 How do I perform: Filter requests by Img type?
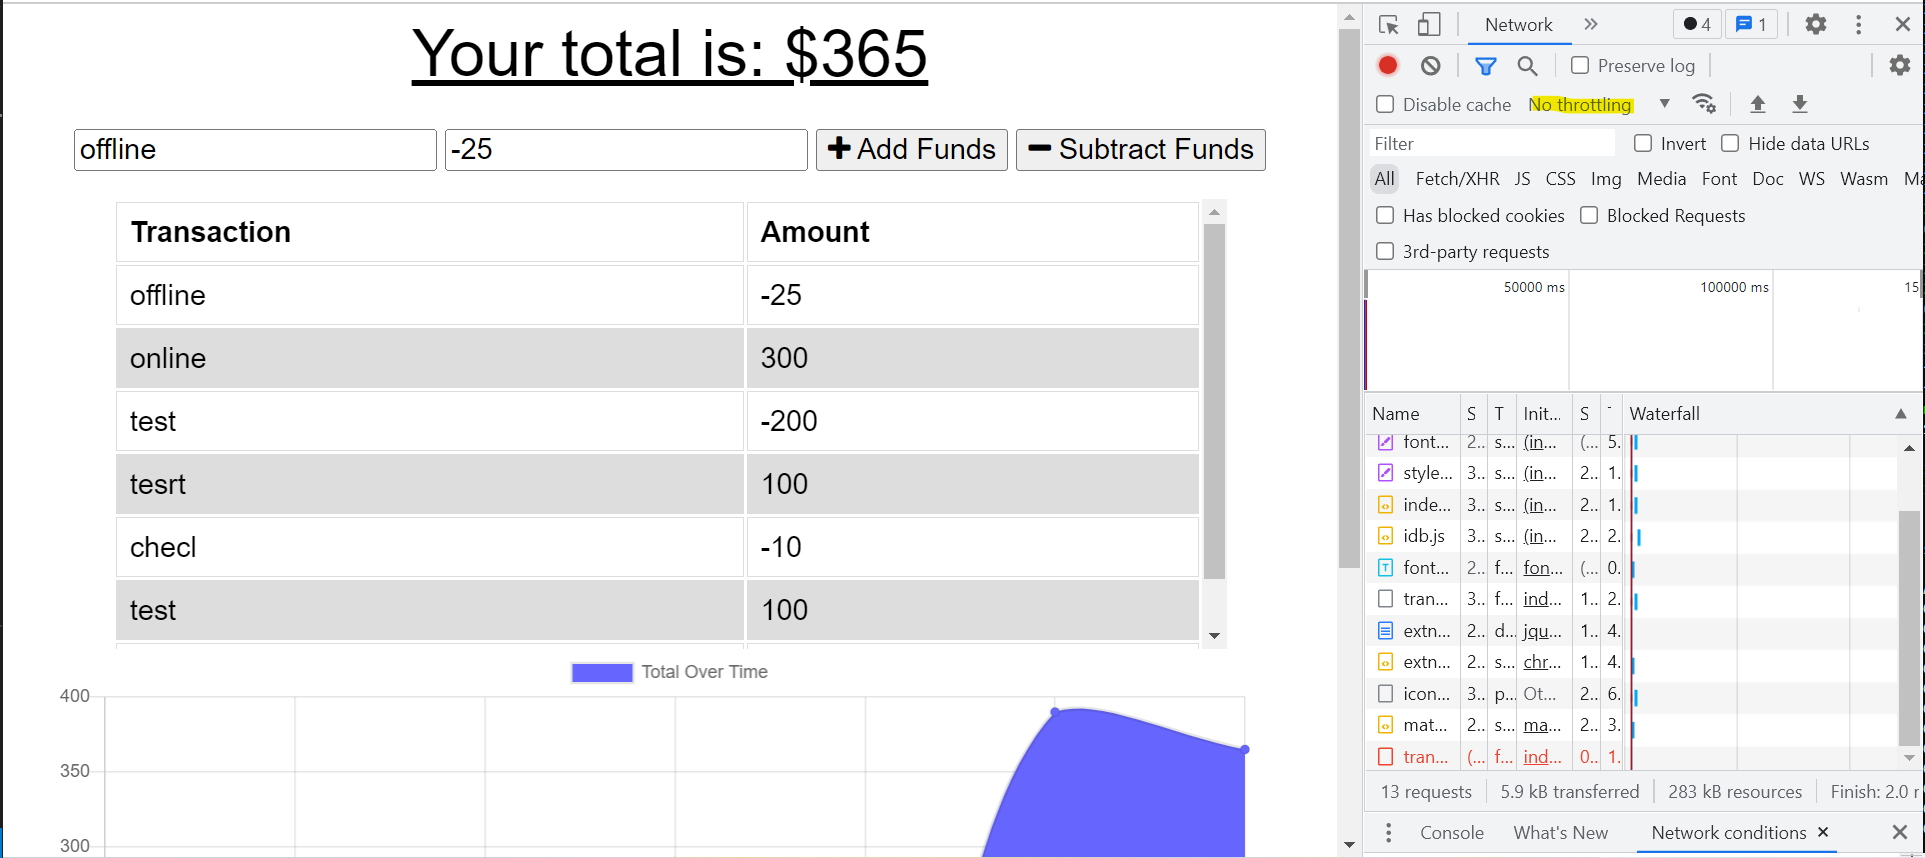pyautogui.click(x=1606, y=179)
